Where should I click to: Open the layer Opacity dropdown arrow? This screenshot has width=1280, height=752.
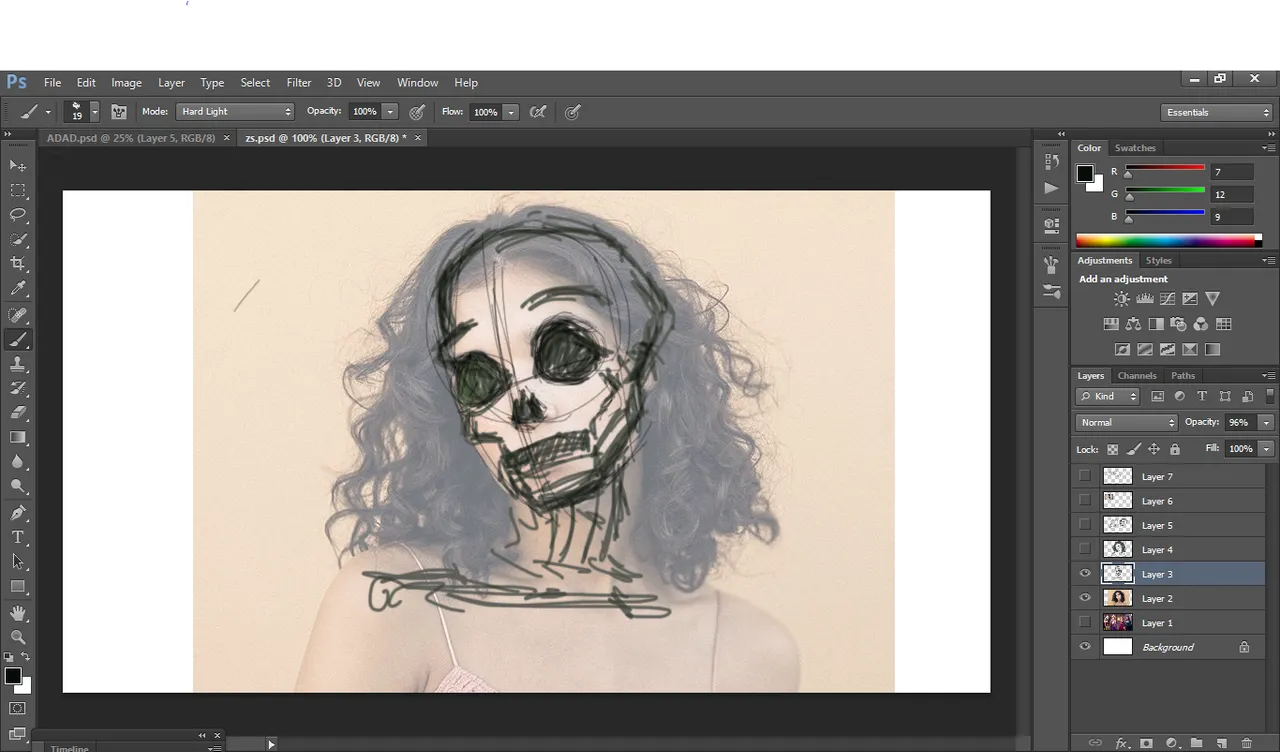click(1266, 423)
